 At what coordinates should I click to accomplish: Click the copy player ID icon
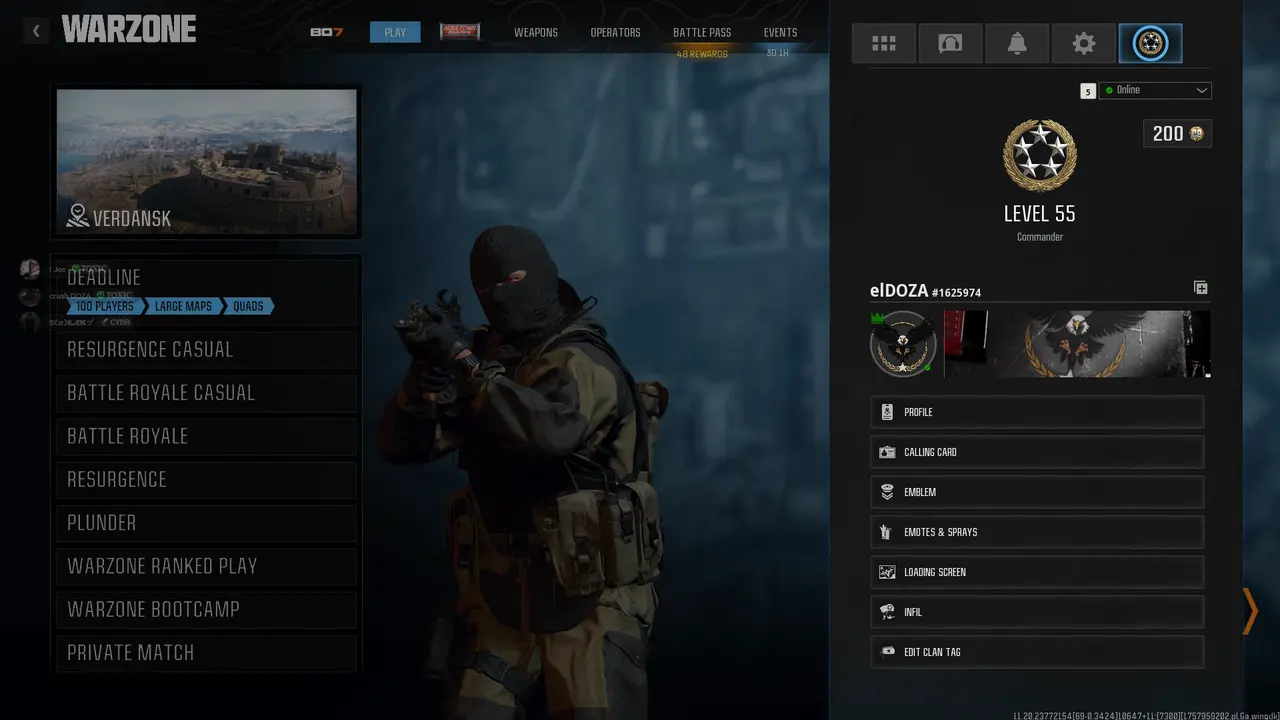pos(1200,288)
